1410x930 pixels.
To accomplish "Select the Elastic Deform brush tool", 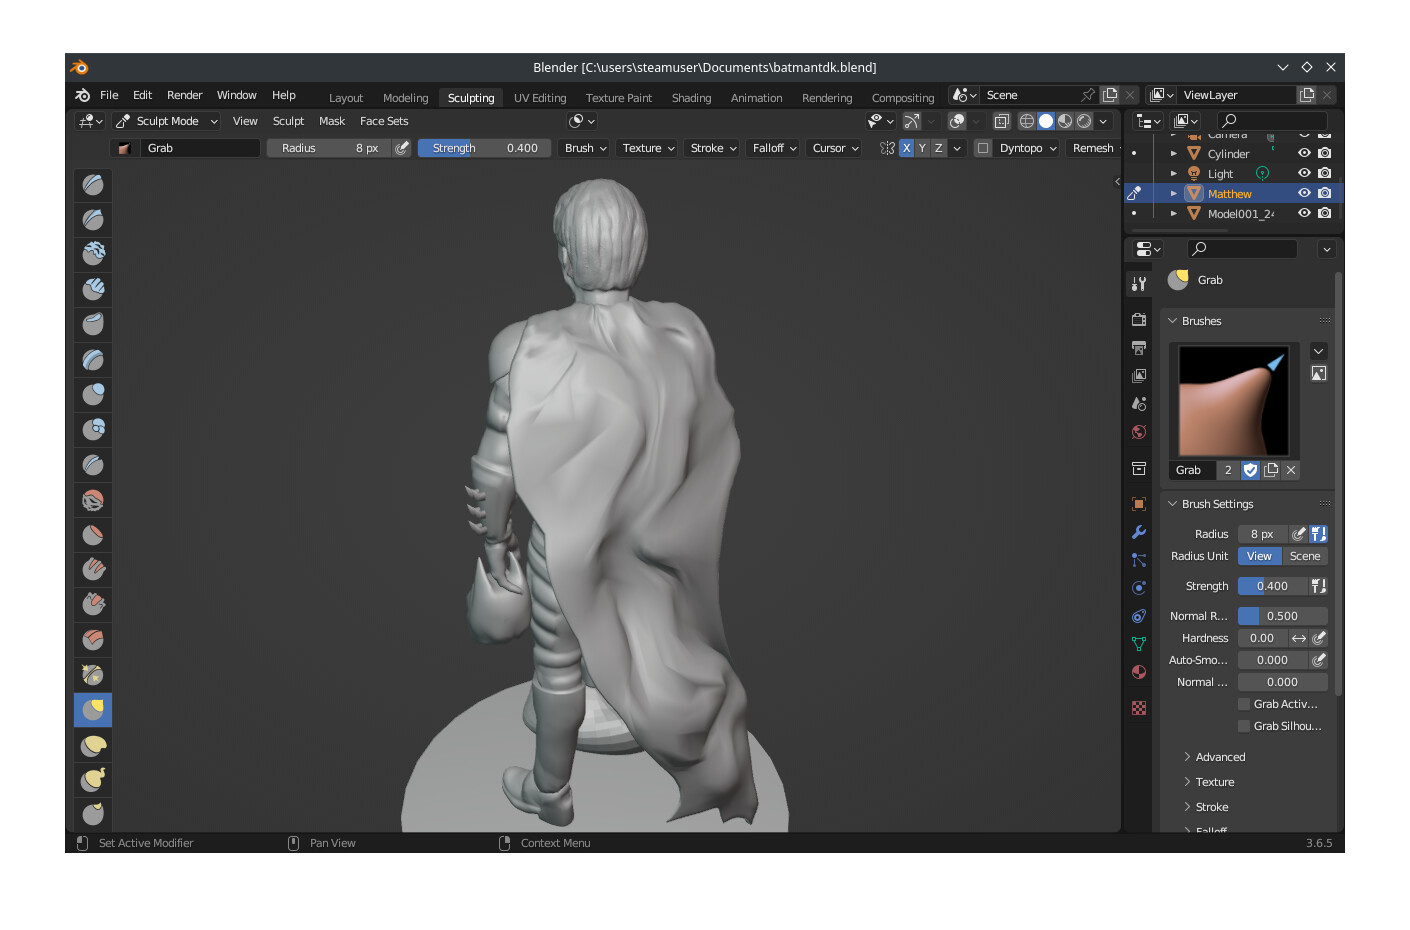I will [93, 745].
